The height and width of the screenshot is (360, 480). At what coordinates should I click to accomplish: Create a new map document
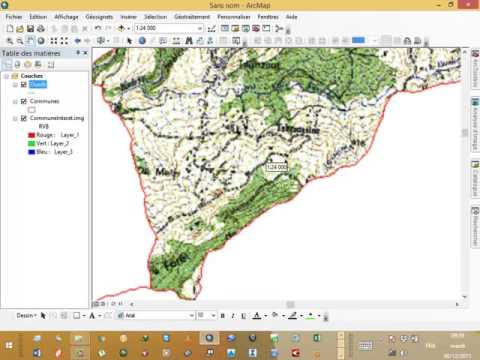10,29
